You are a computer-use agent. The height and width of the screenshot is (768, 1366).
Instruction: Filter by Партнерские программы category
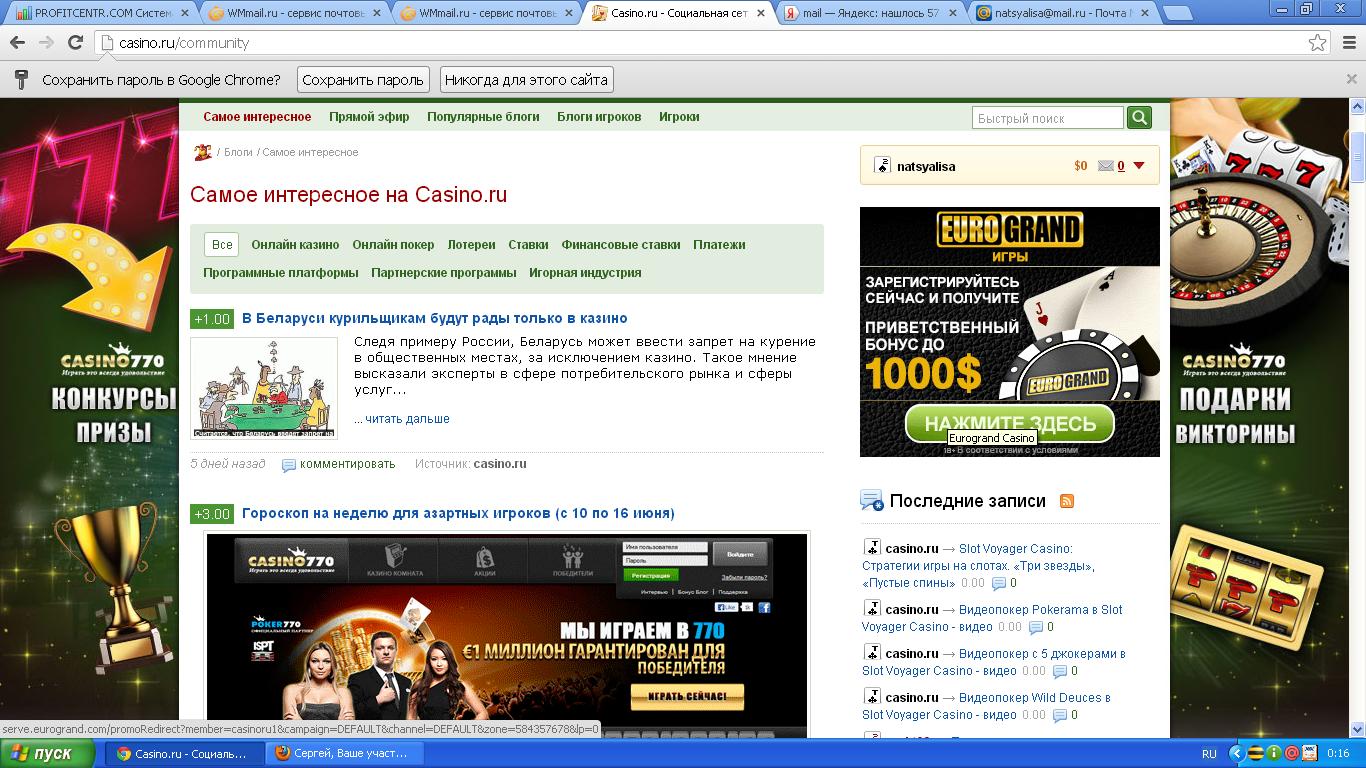[444, 273]
